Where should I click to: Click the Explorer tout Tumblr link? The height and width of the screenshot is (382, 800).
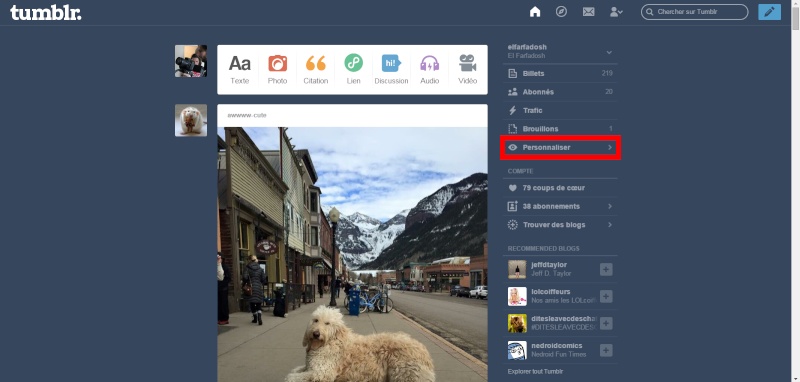coord(535,371)
